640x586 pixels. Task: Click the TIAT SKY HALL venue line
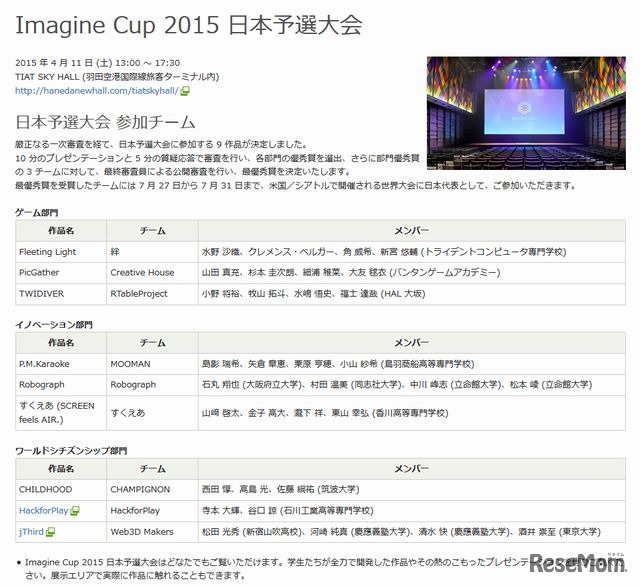117,77
